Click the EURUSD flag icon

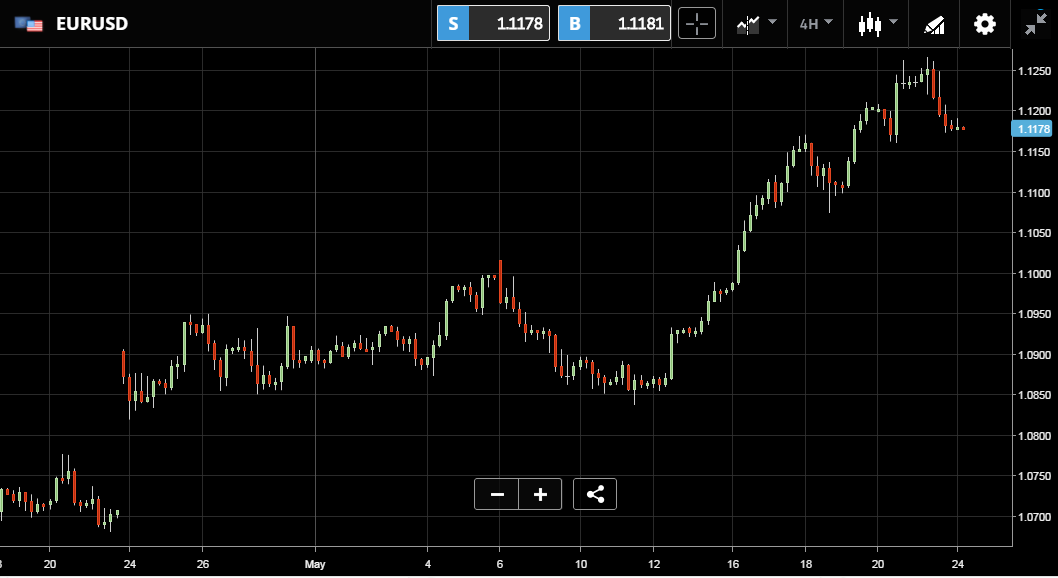click(29, 24)
